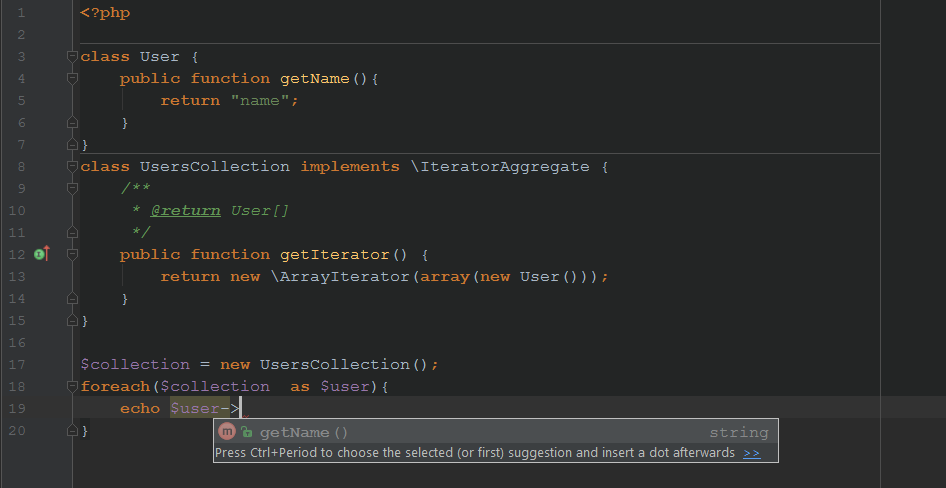This screenshot has height=488, width=946.
Task: Click 'UsersCollection()' constructor call on line 17
Action: (x=345, y=364)
